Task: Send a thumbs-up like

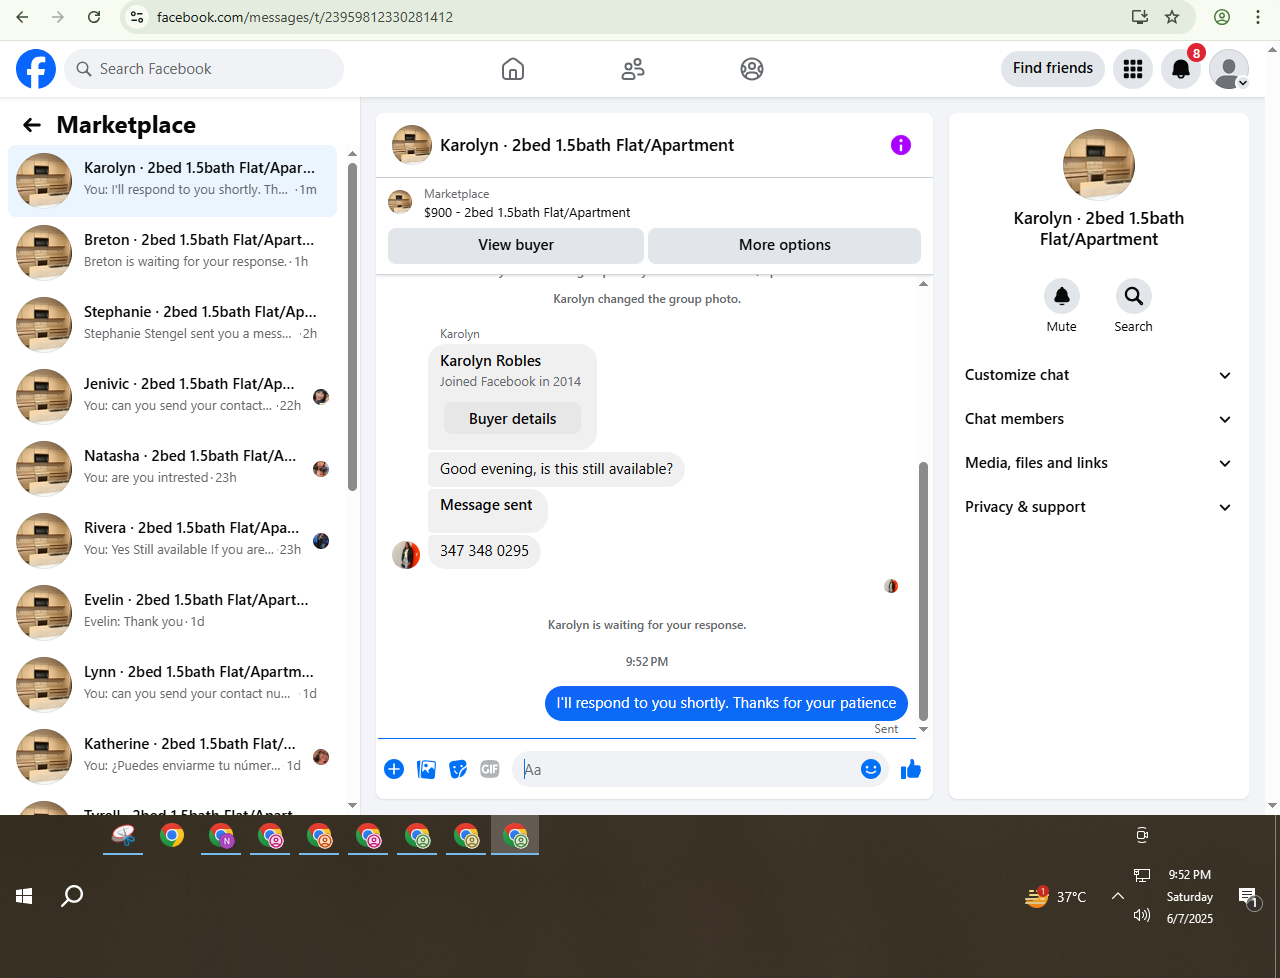Action: [x=911, y=769]
